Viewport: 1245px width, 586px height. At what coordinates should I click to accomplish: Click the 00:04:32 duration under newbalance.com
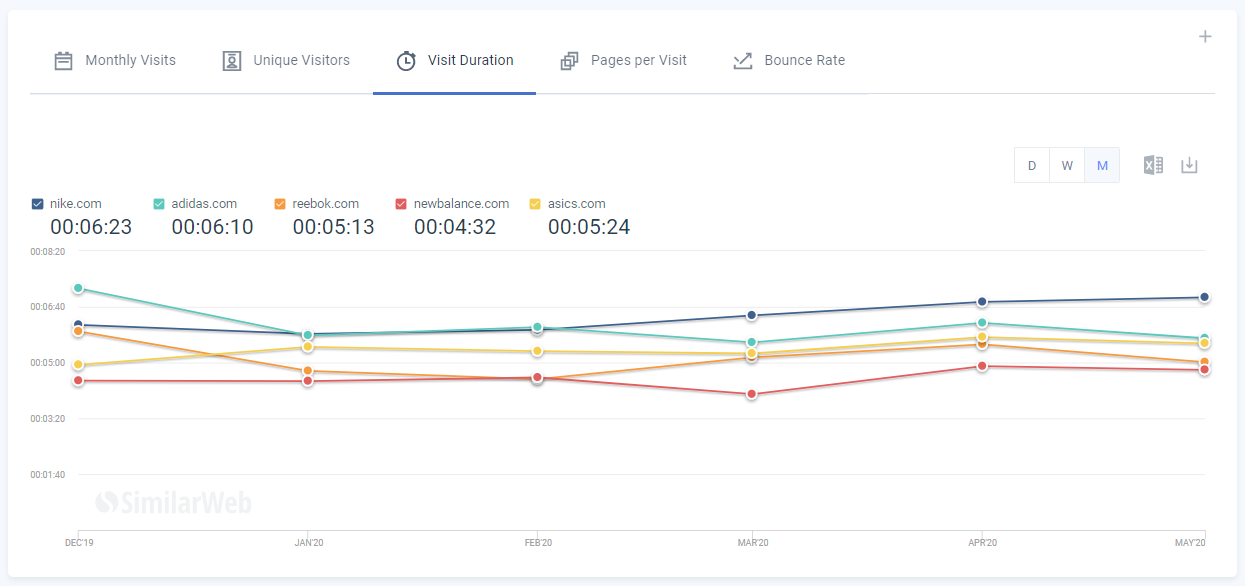click(x=455, y=227)
